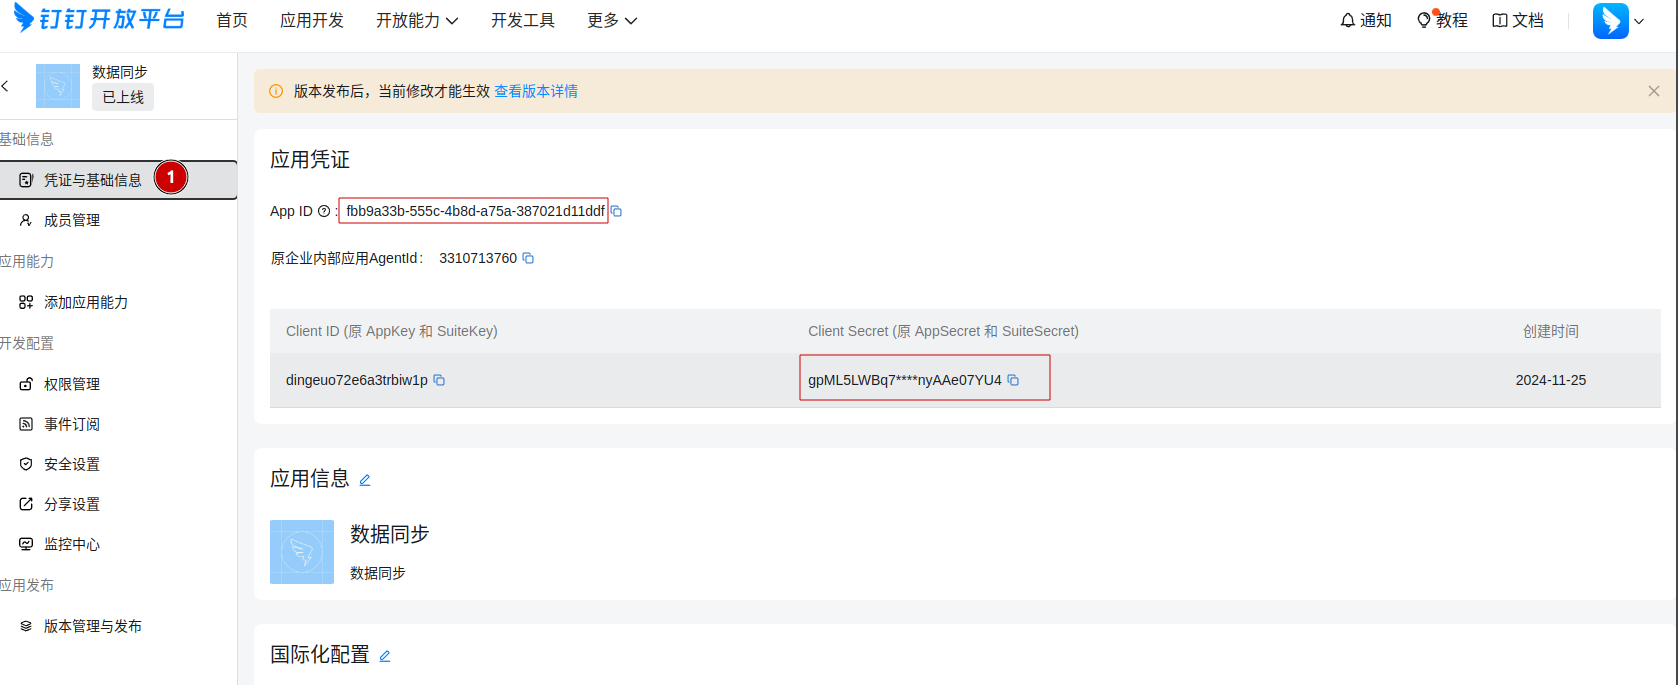Screen dimensions: 1678x685
Task: Copy the AgentId 3310713760
Action: coord(528,258)
